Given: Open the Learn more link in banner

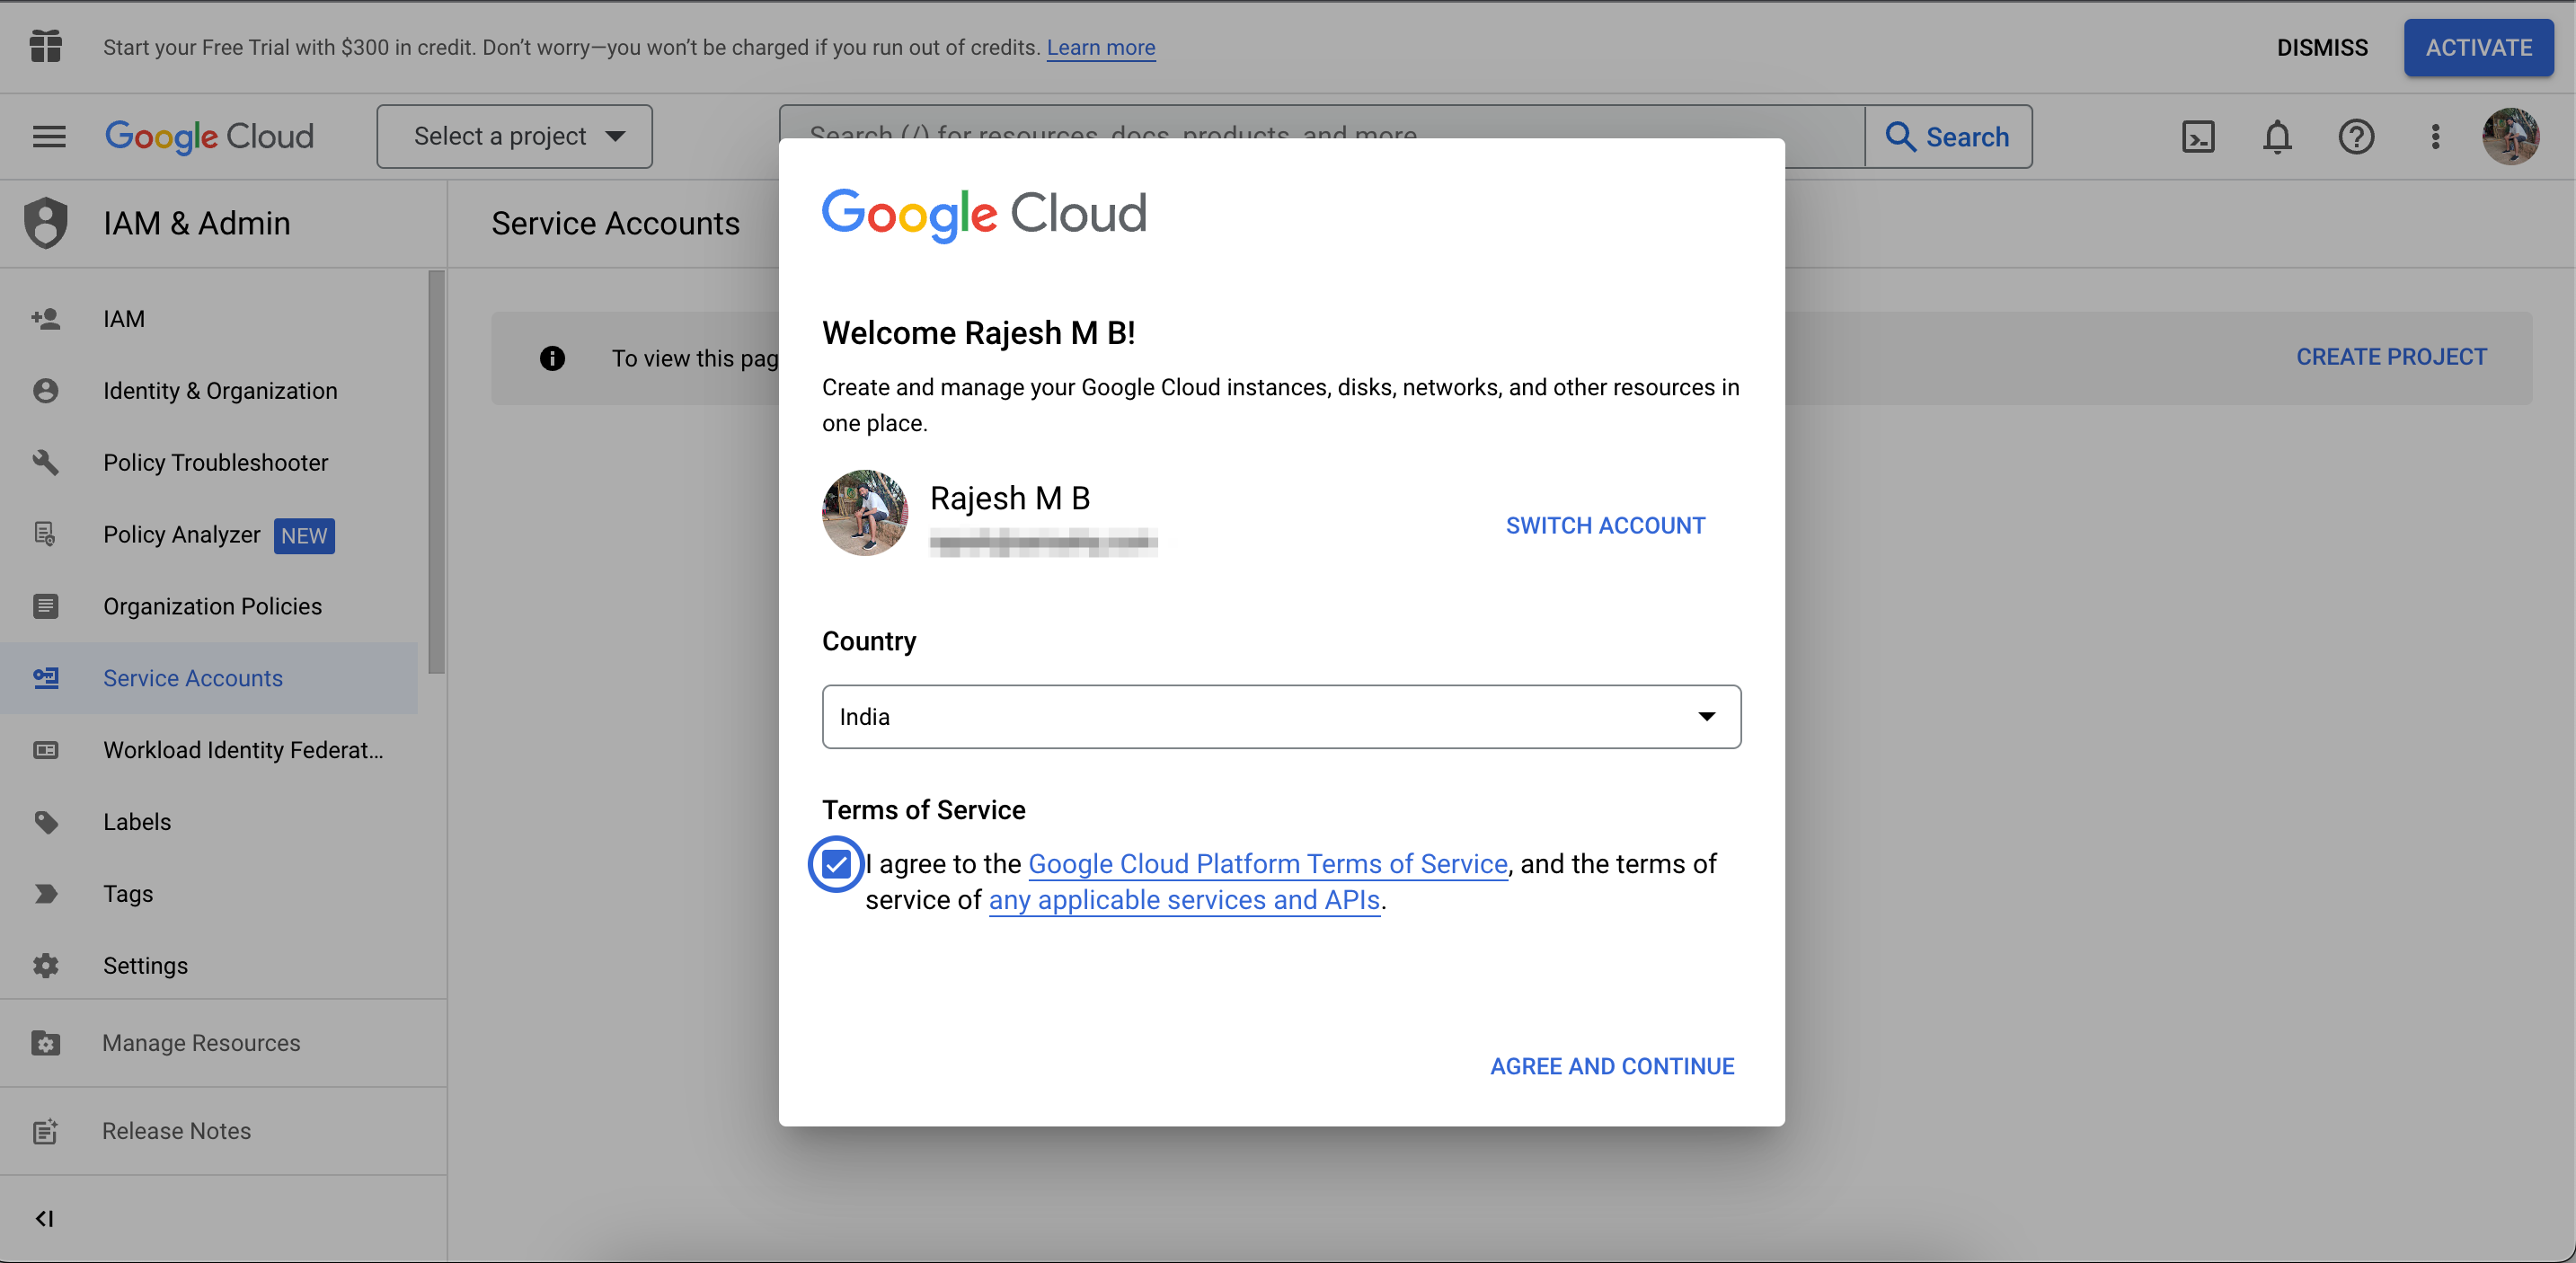Looking at the screenshot, I should (x=1100, y=47).
